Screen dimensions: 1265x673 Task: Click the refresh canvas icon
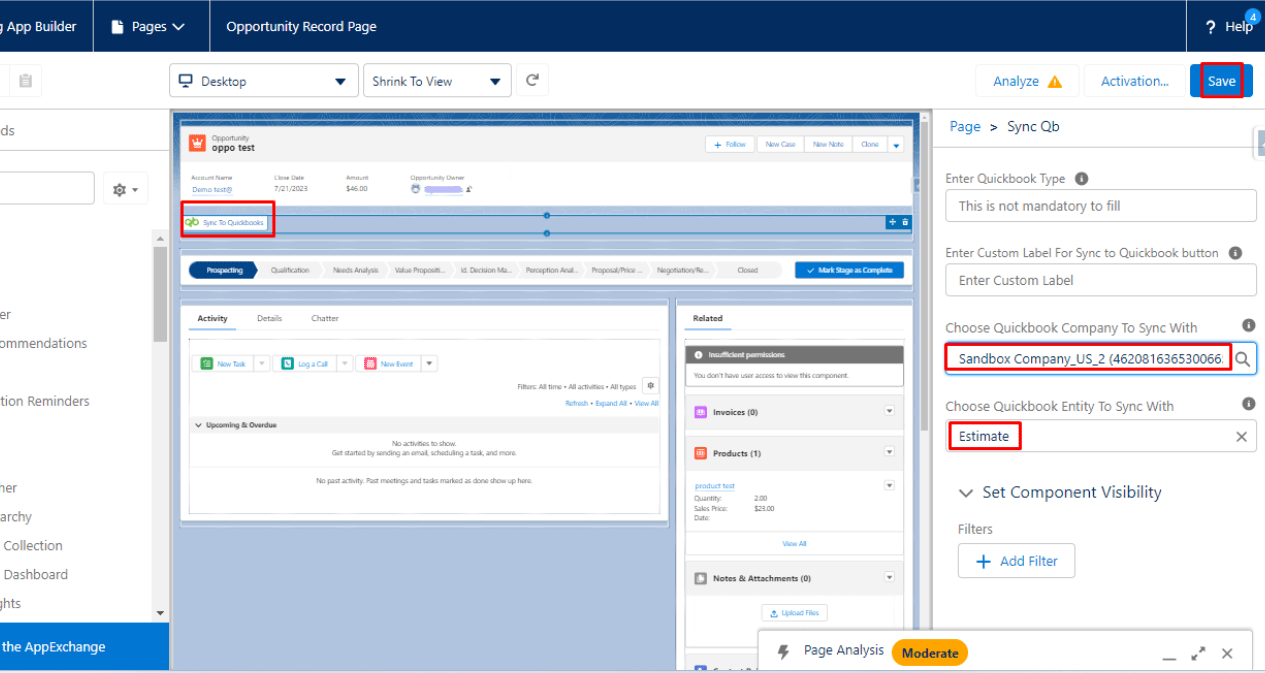(532, 81)
